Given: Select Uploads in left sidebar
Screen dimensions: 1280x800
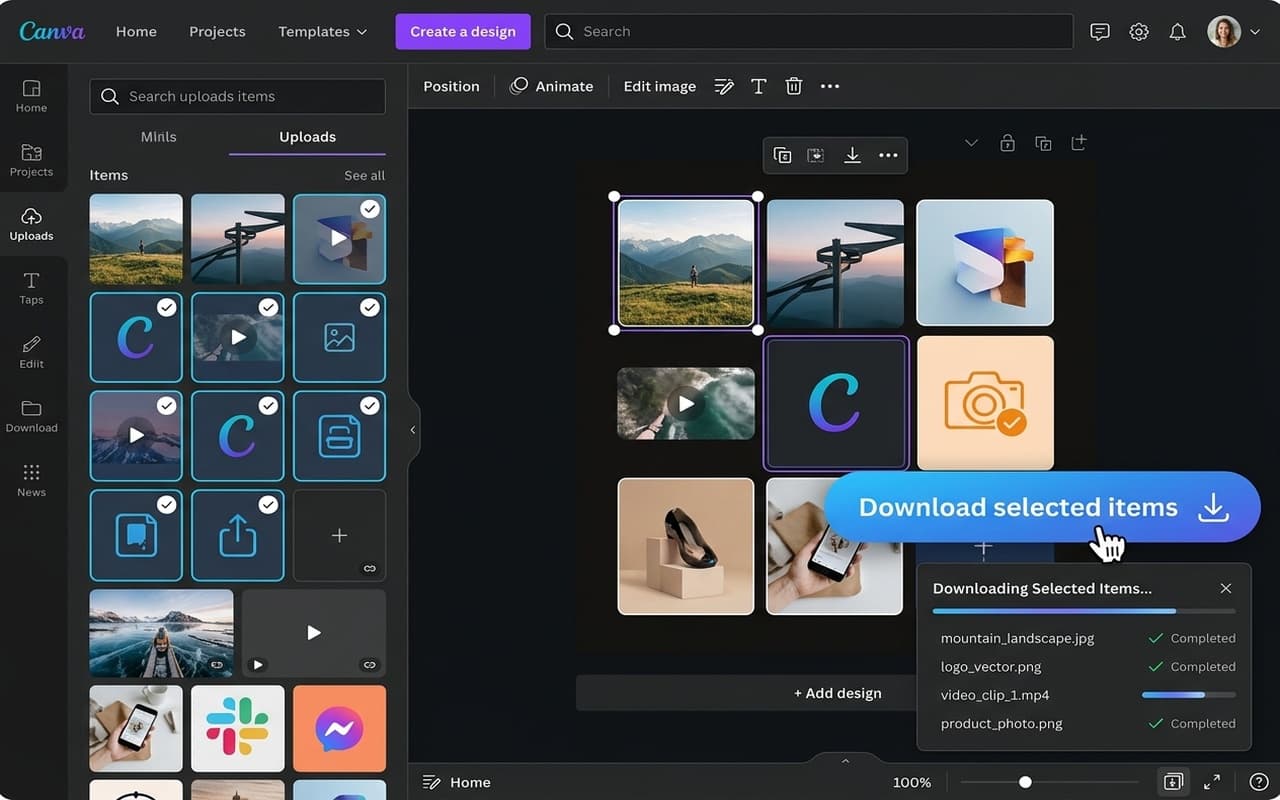Looking at the screenshot, I should (x=31, y=224).
